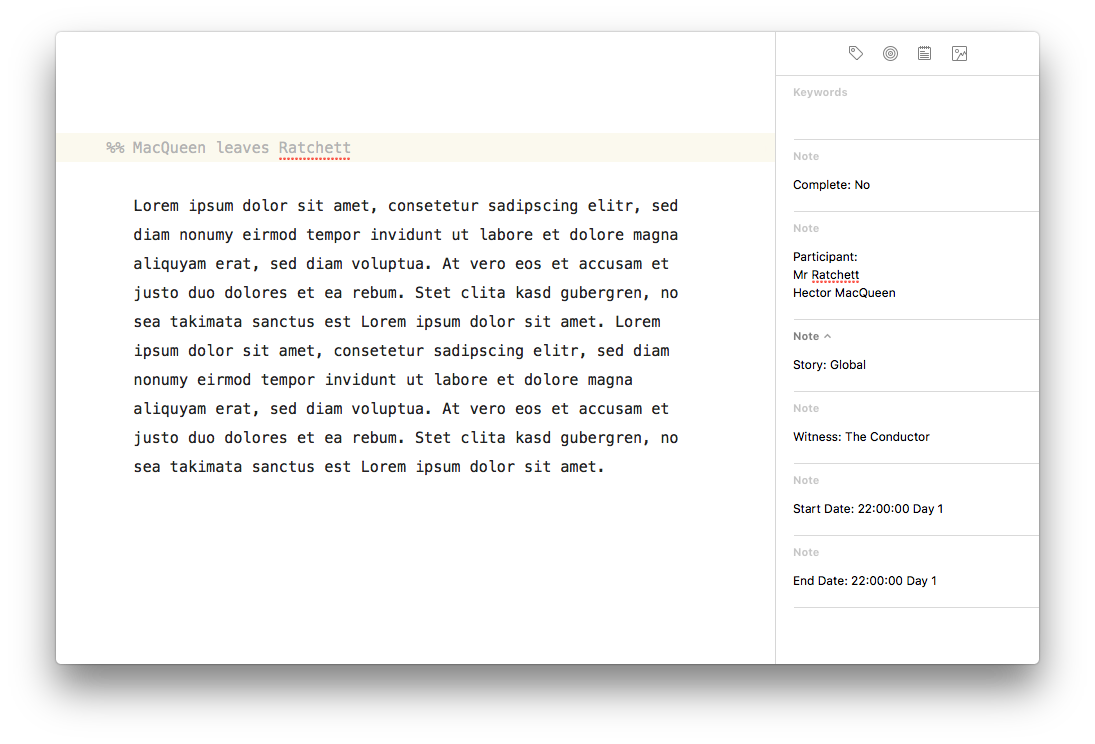The height and width of the screenshot is (744, 1095).
Task: Click the note End Date: 22:00:00 Day 1
Action: tap(865, 581)
